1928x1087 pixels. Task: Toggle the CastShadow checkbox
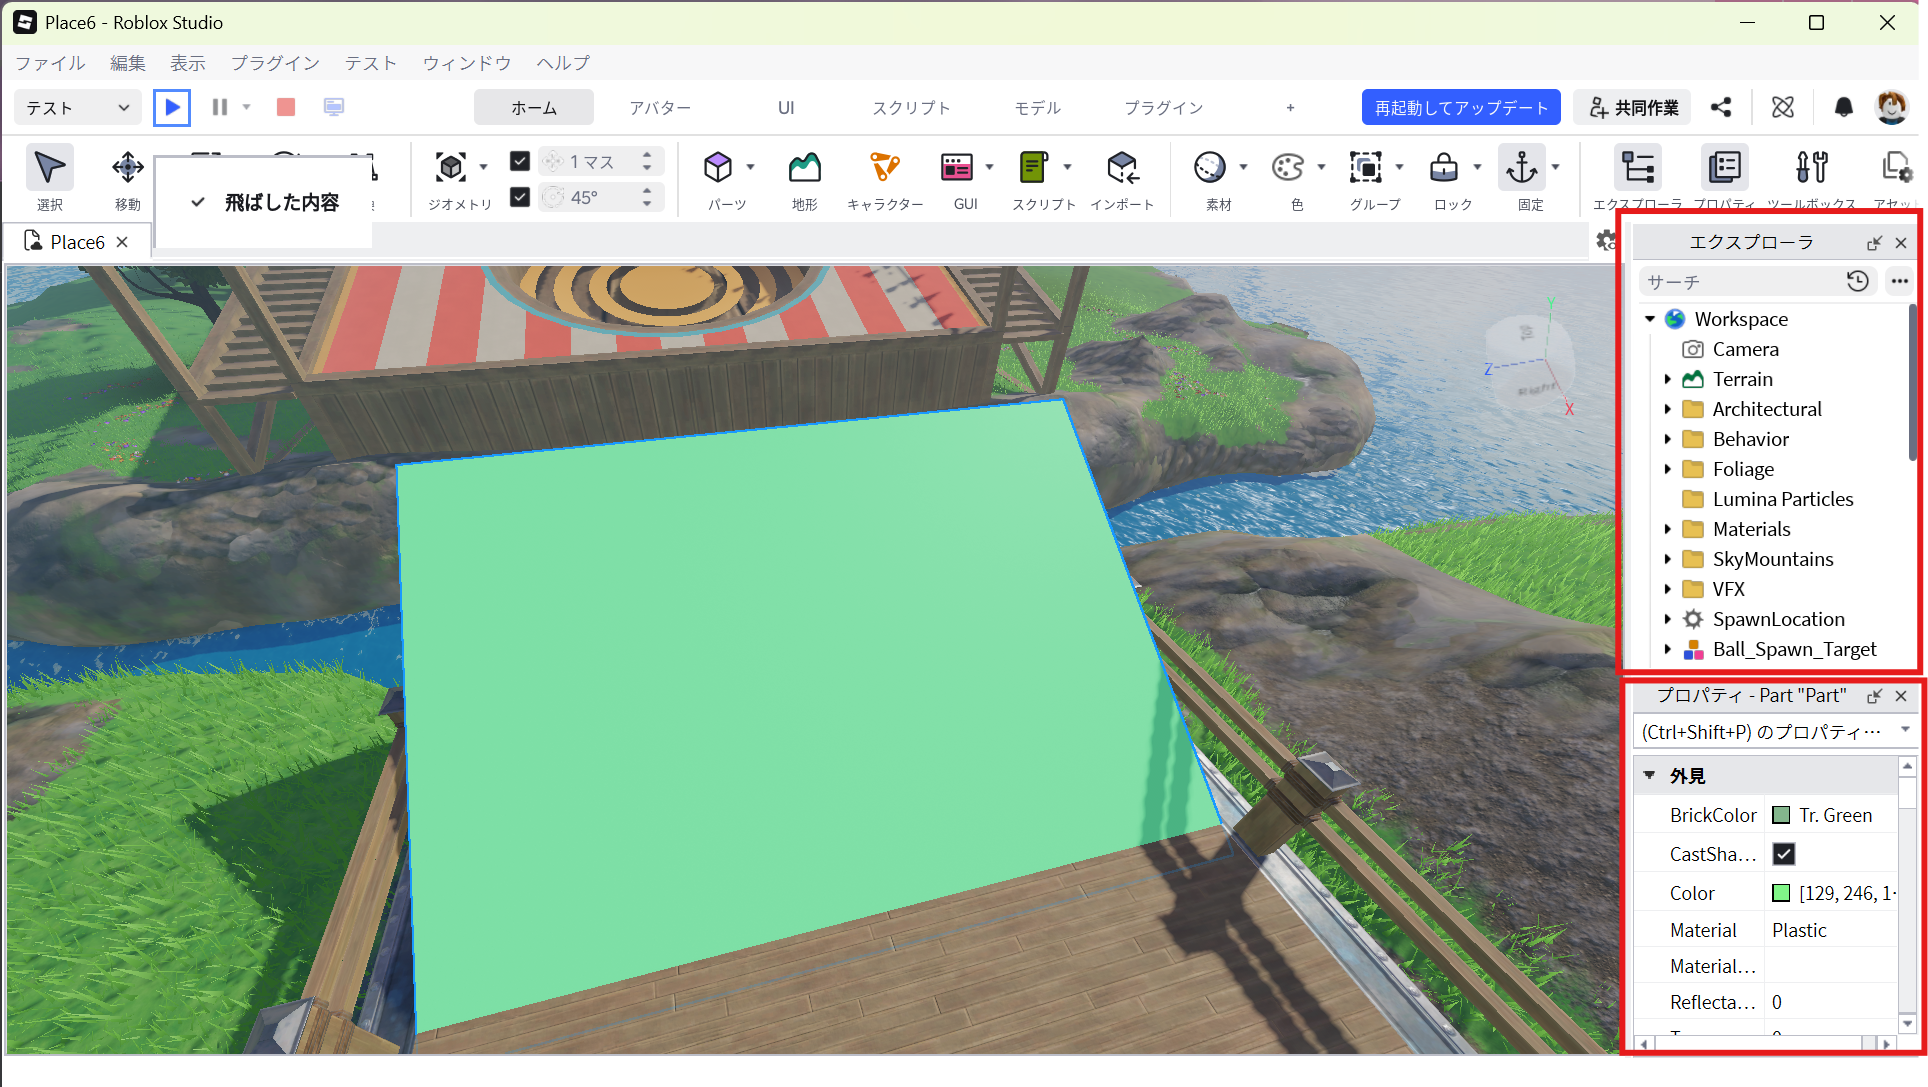(1784, 854)
